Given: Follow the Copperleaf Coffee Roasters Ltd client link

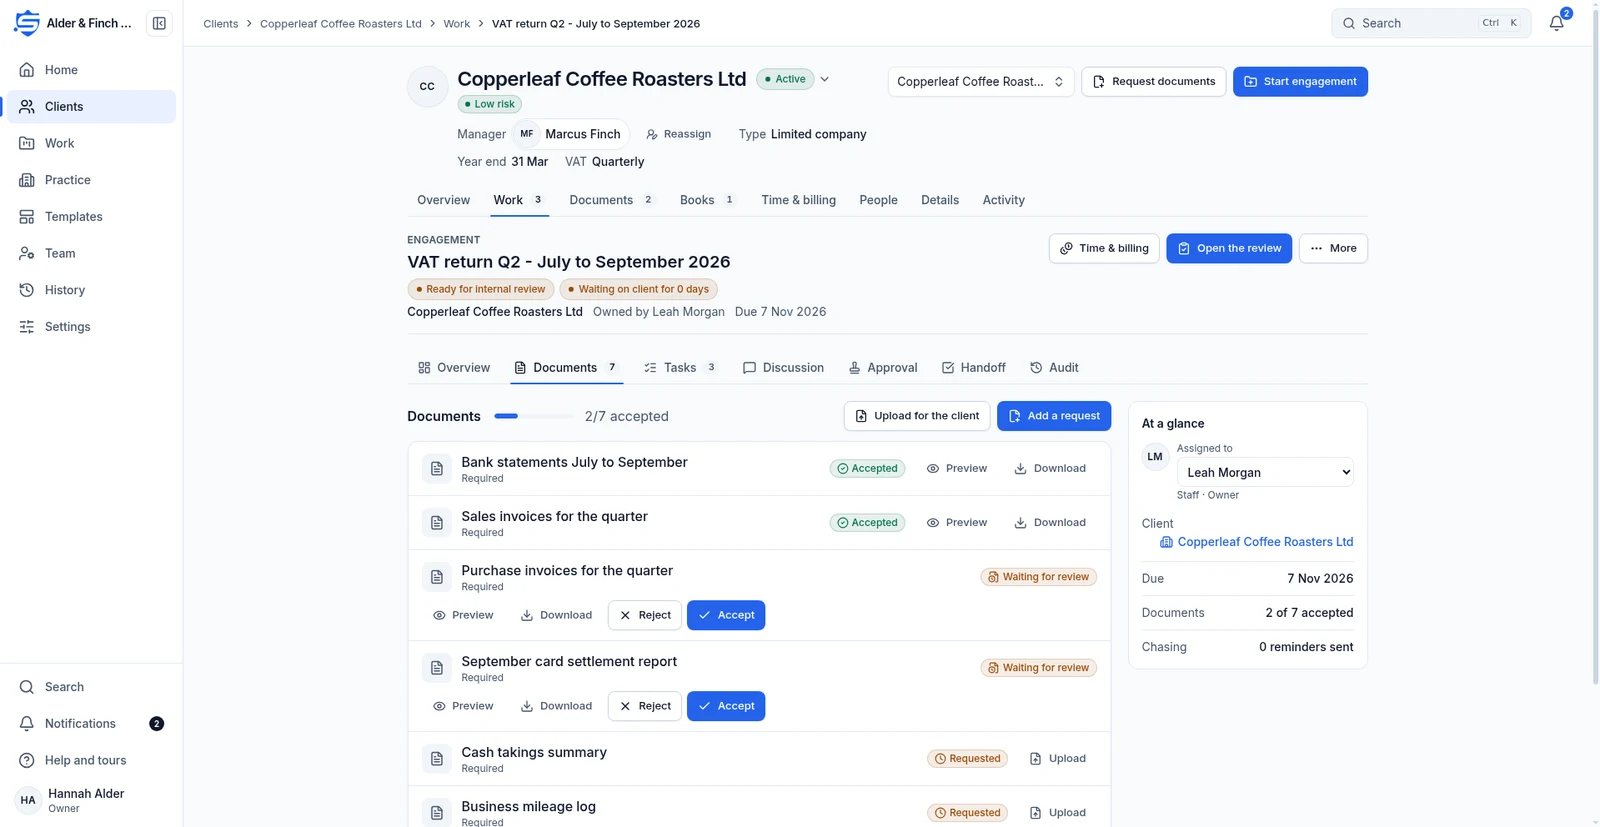Looking at the screenshot, I should [x=1256, y=542].
